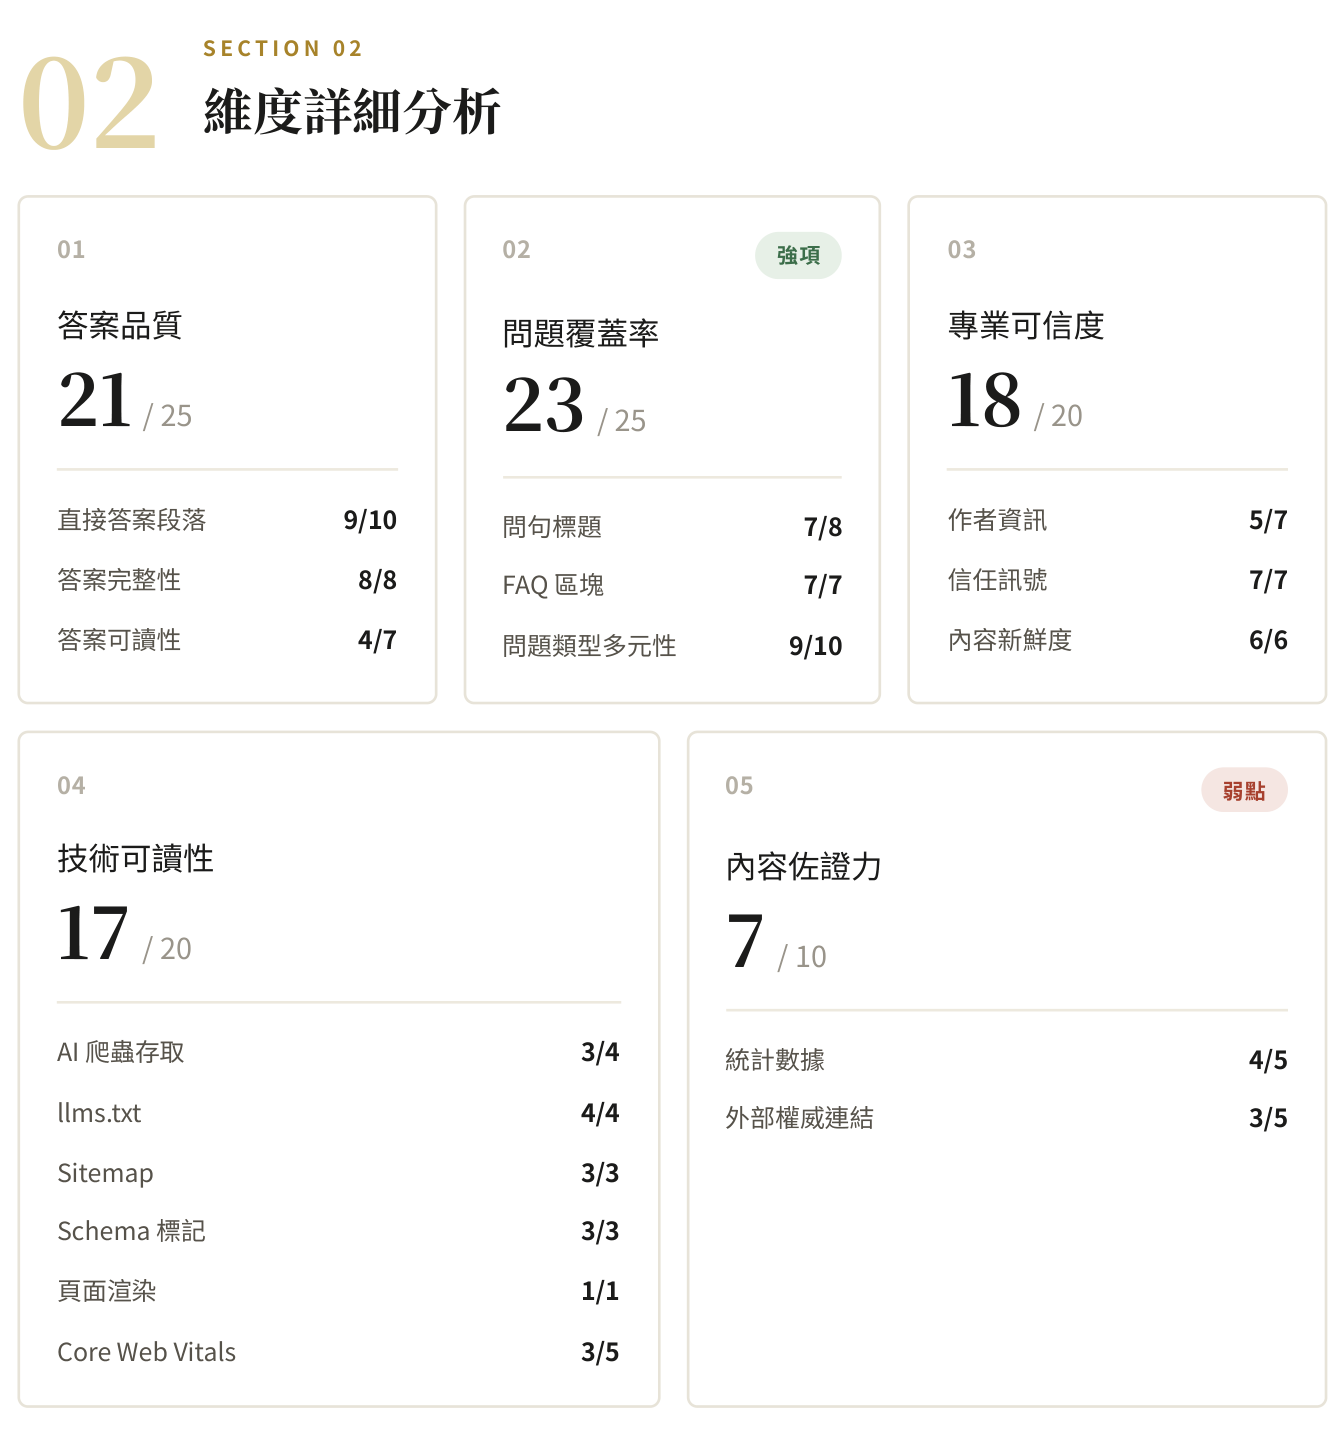
Task: Click the 3/5 value for 外部權威連結
Action: (x=1268, y=1118)
